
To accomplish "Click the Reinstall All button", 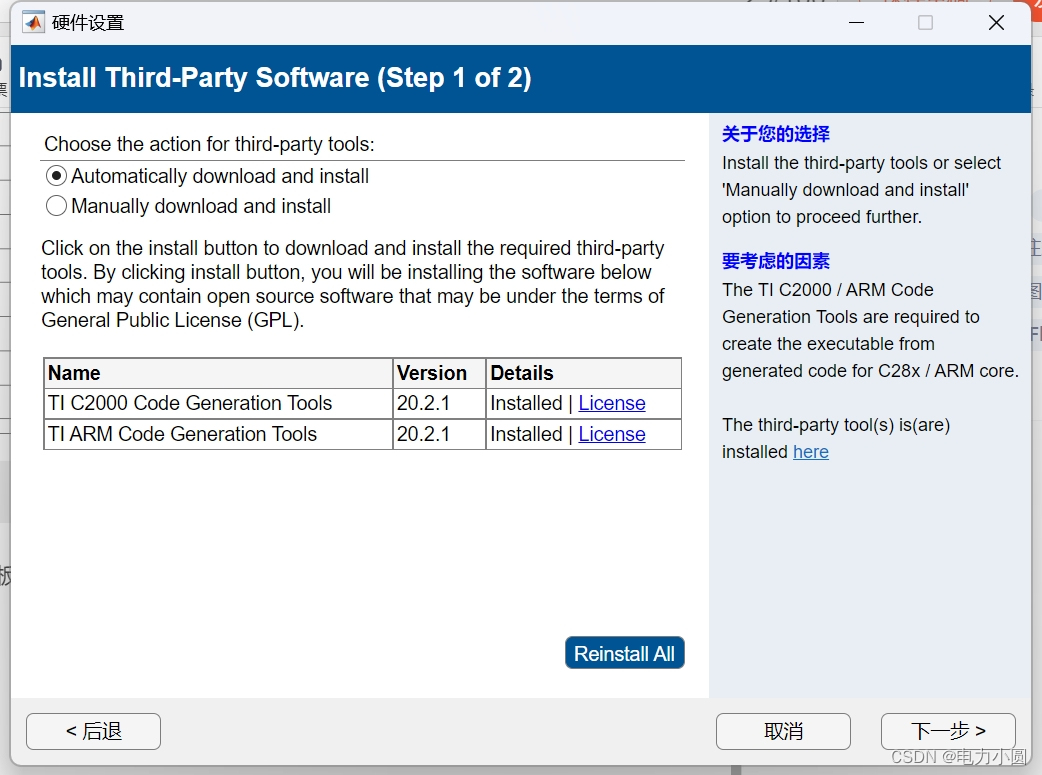I will [625, 653].
